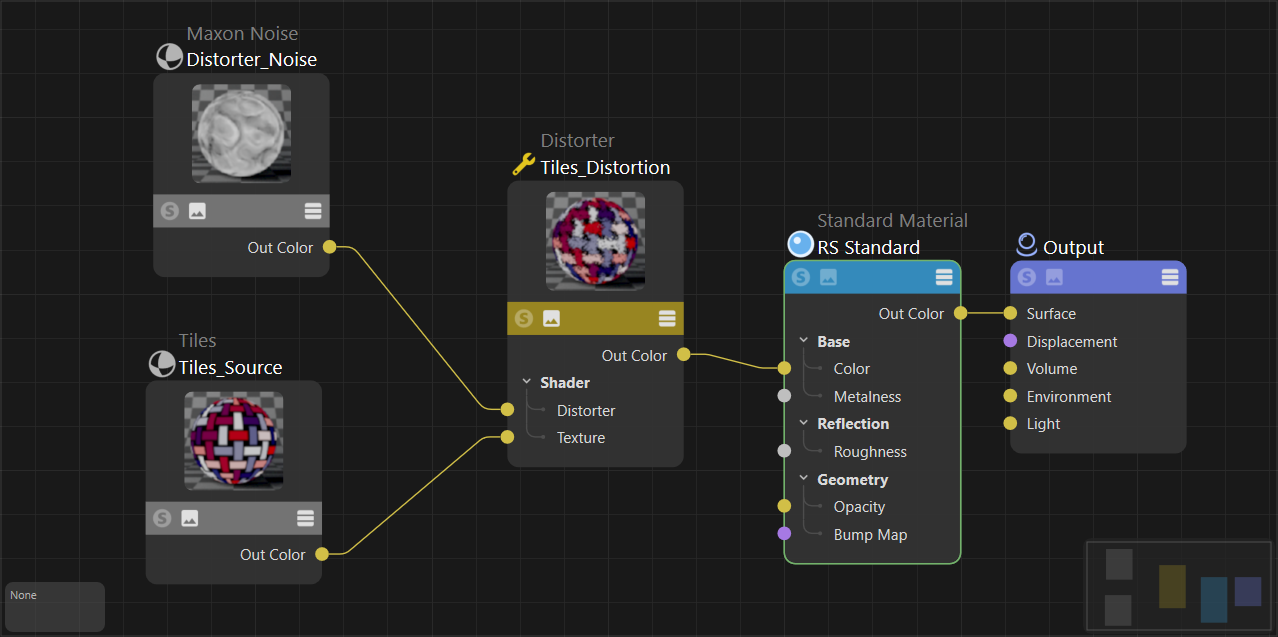Click the Displacement input port on Output
This screenshot has height=637, width=1278.
[x=1010, y=341]
